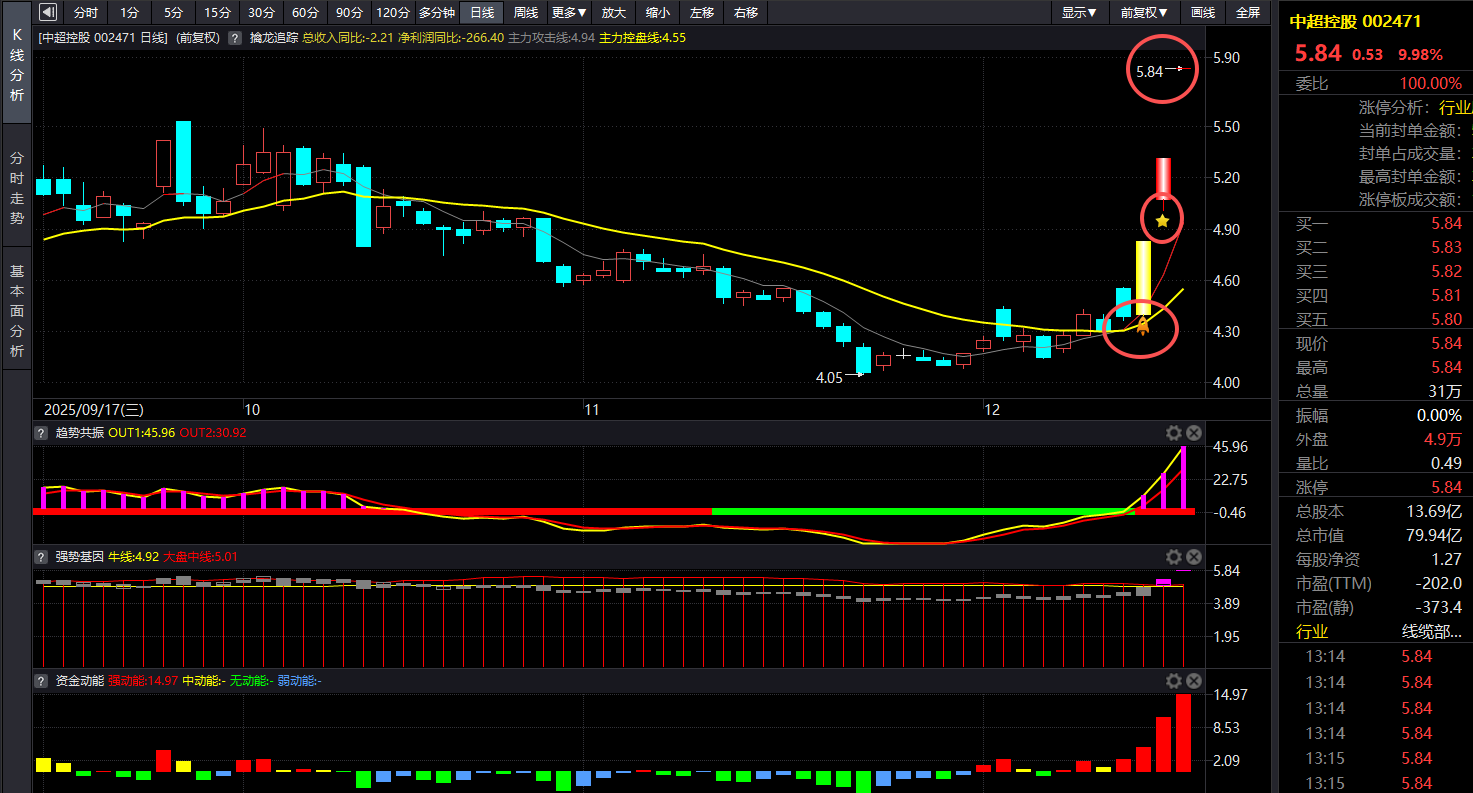Open help for the 擒龙追踪 main indicator

click(235, 38)
